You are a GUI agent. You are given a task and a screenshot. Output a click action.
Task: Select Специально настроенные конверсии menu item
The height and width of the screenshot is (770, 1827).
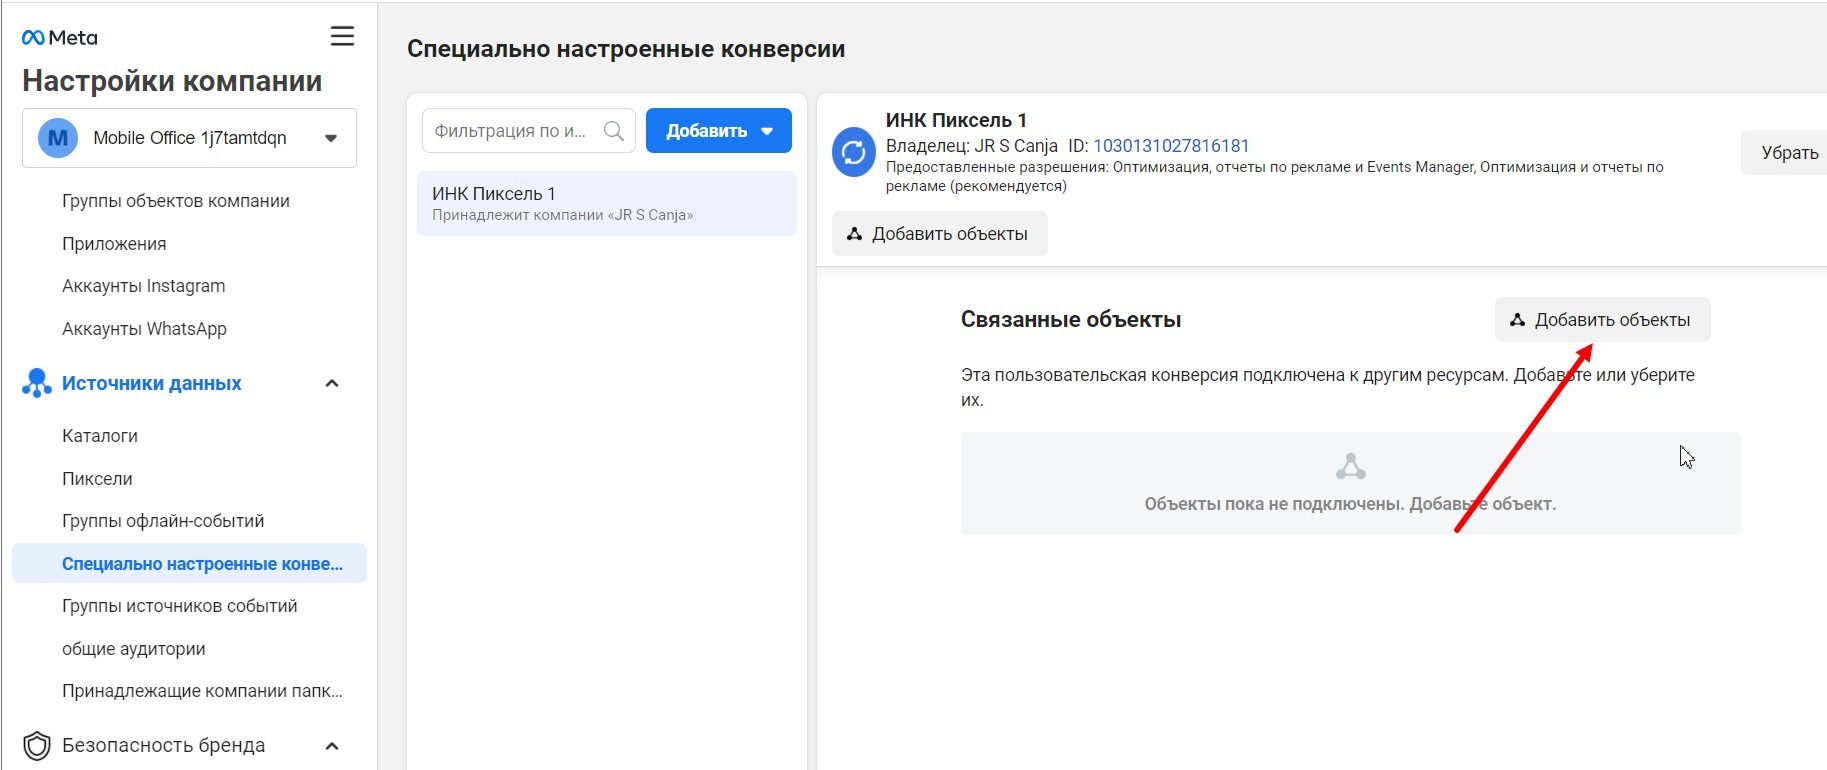[189, 563]
